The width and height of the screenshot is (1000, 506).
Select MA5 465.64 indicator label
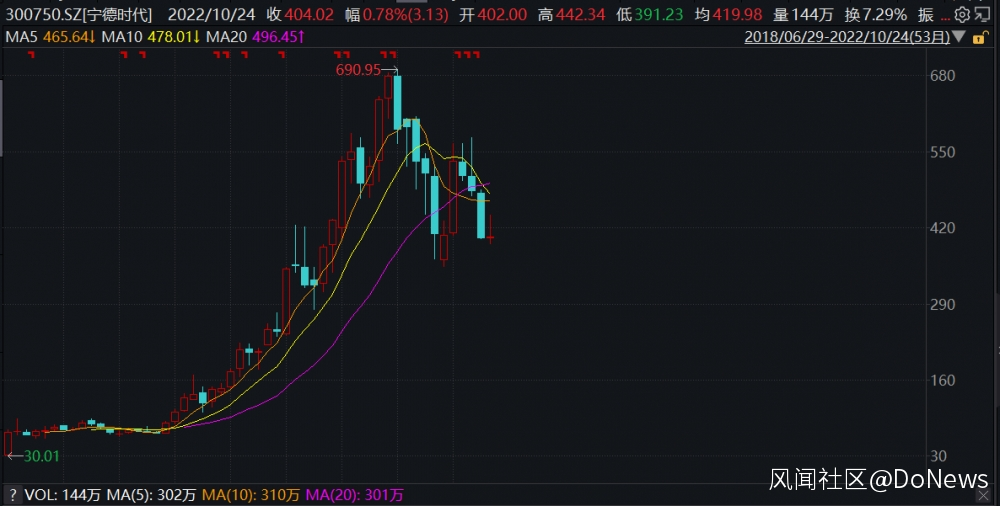(50, 37)
